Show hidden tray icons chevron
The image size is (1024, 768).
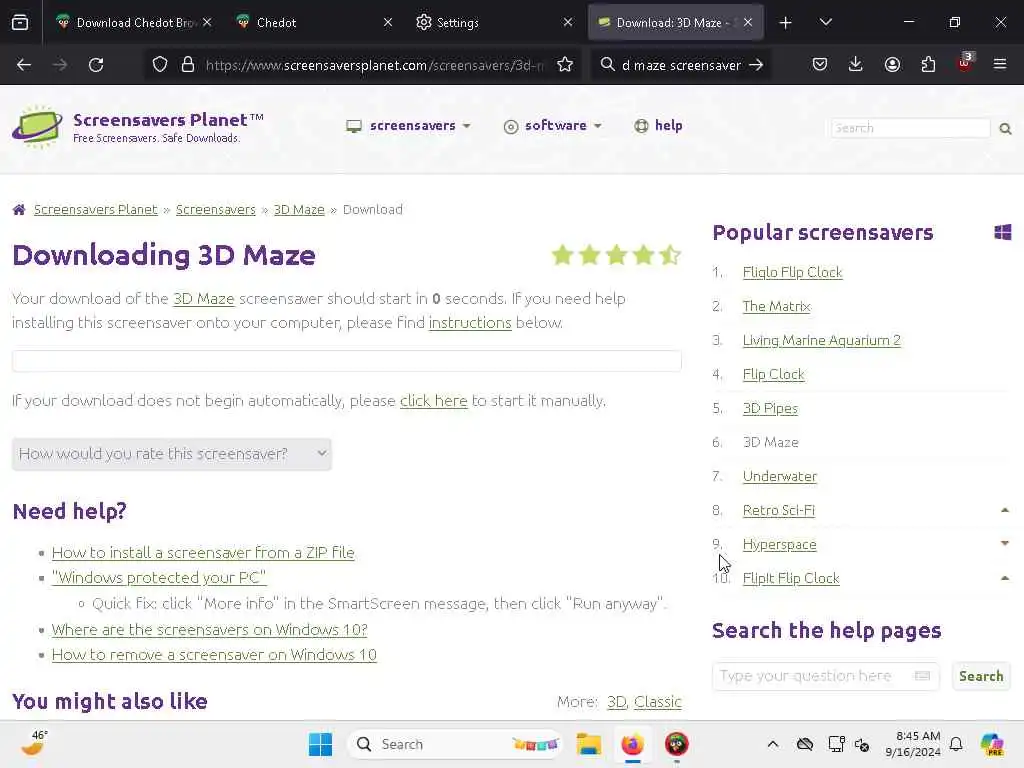(x=773, y=744)
